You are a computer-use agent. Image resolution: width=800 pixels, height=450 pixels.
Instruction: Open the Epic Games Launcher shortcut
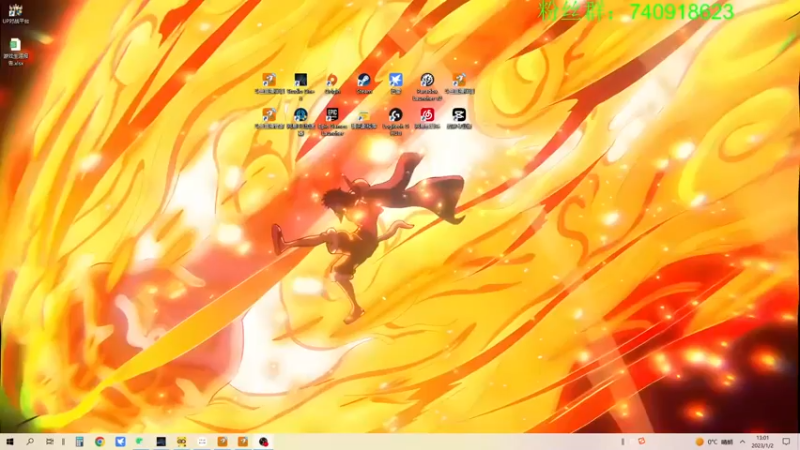point(332,121)
